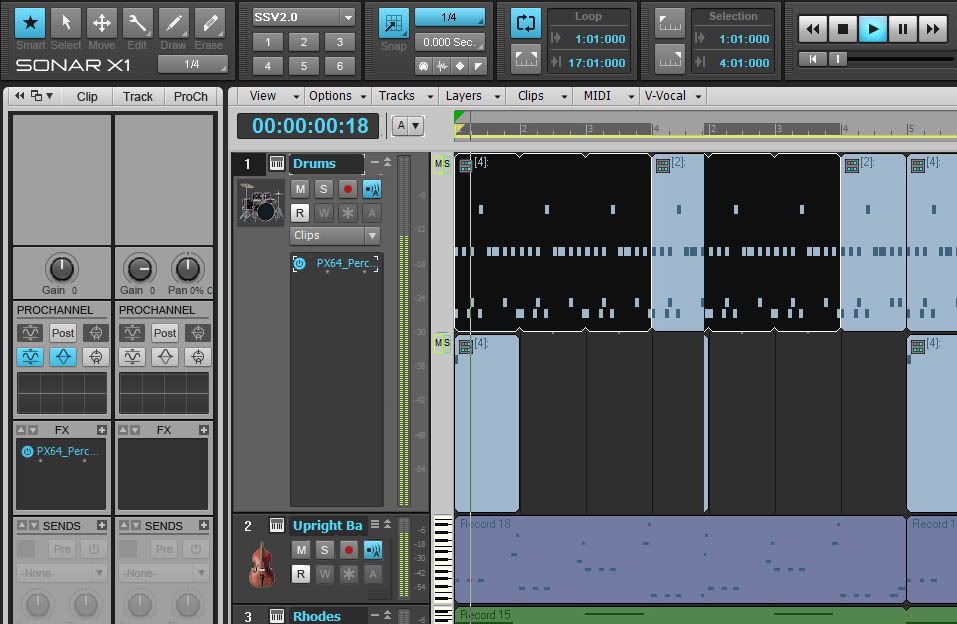Solo the Drums track
Image resolution: width=957 pixels, height=624 pixels.
click(x=323, y=189)
